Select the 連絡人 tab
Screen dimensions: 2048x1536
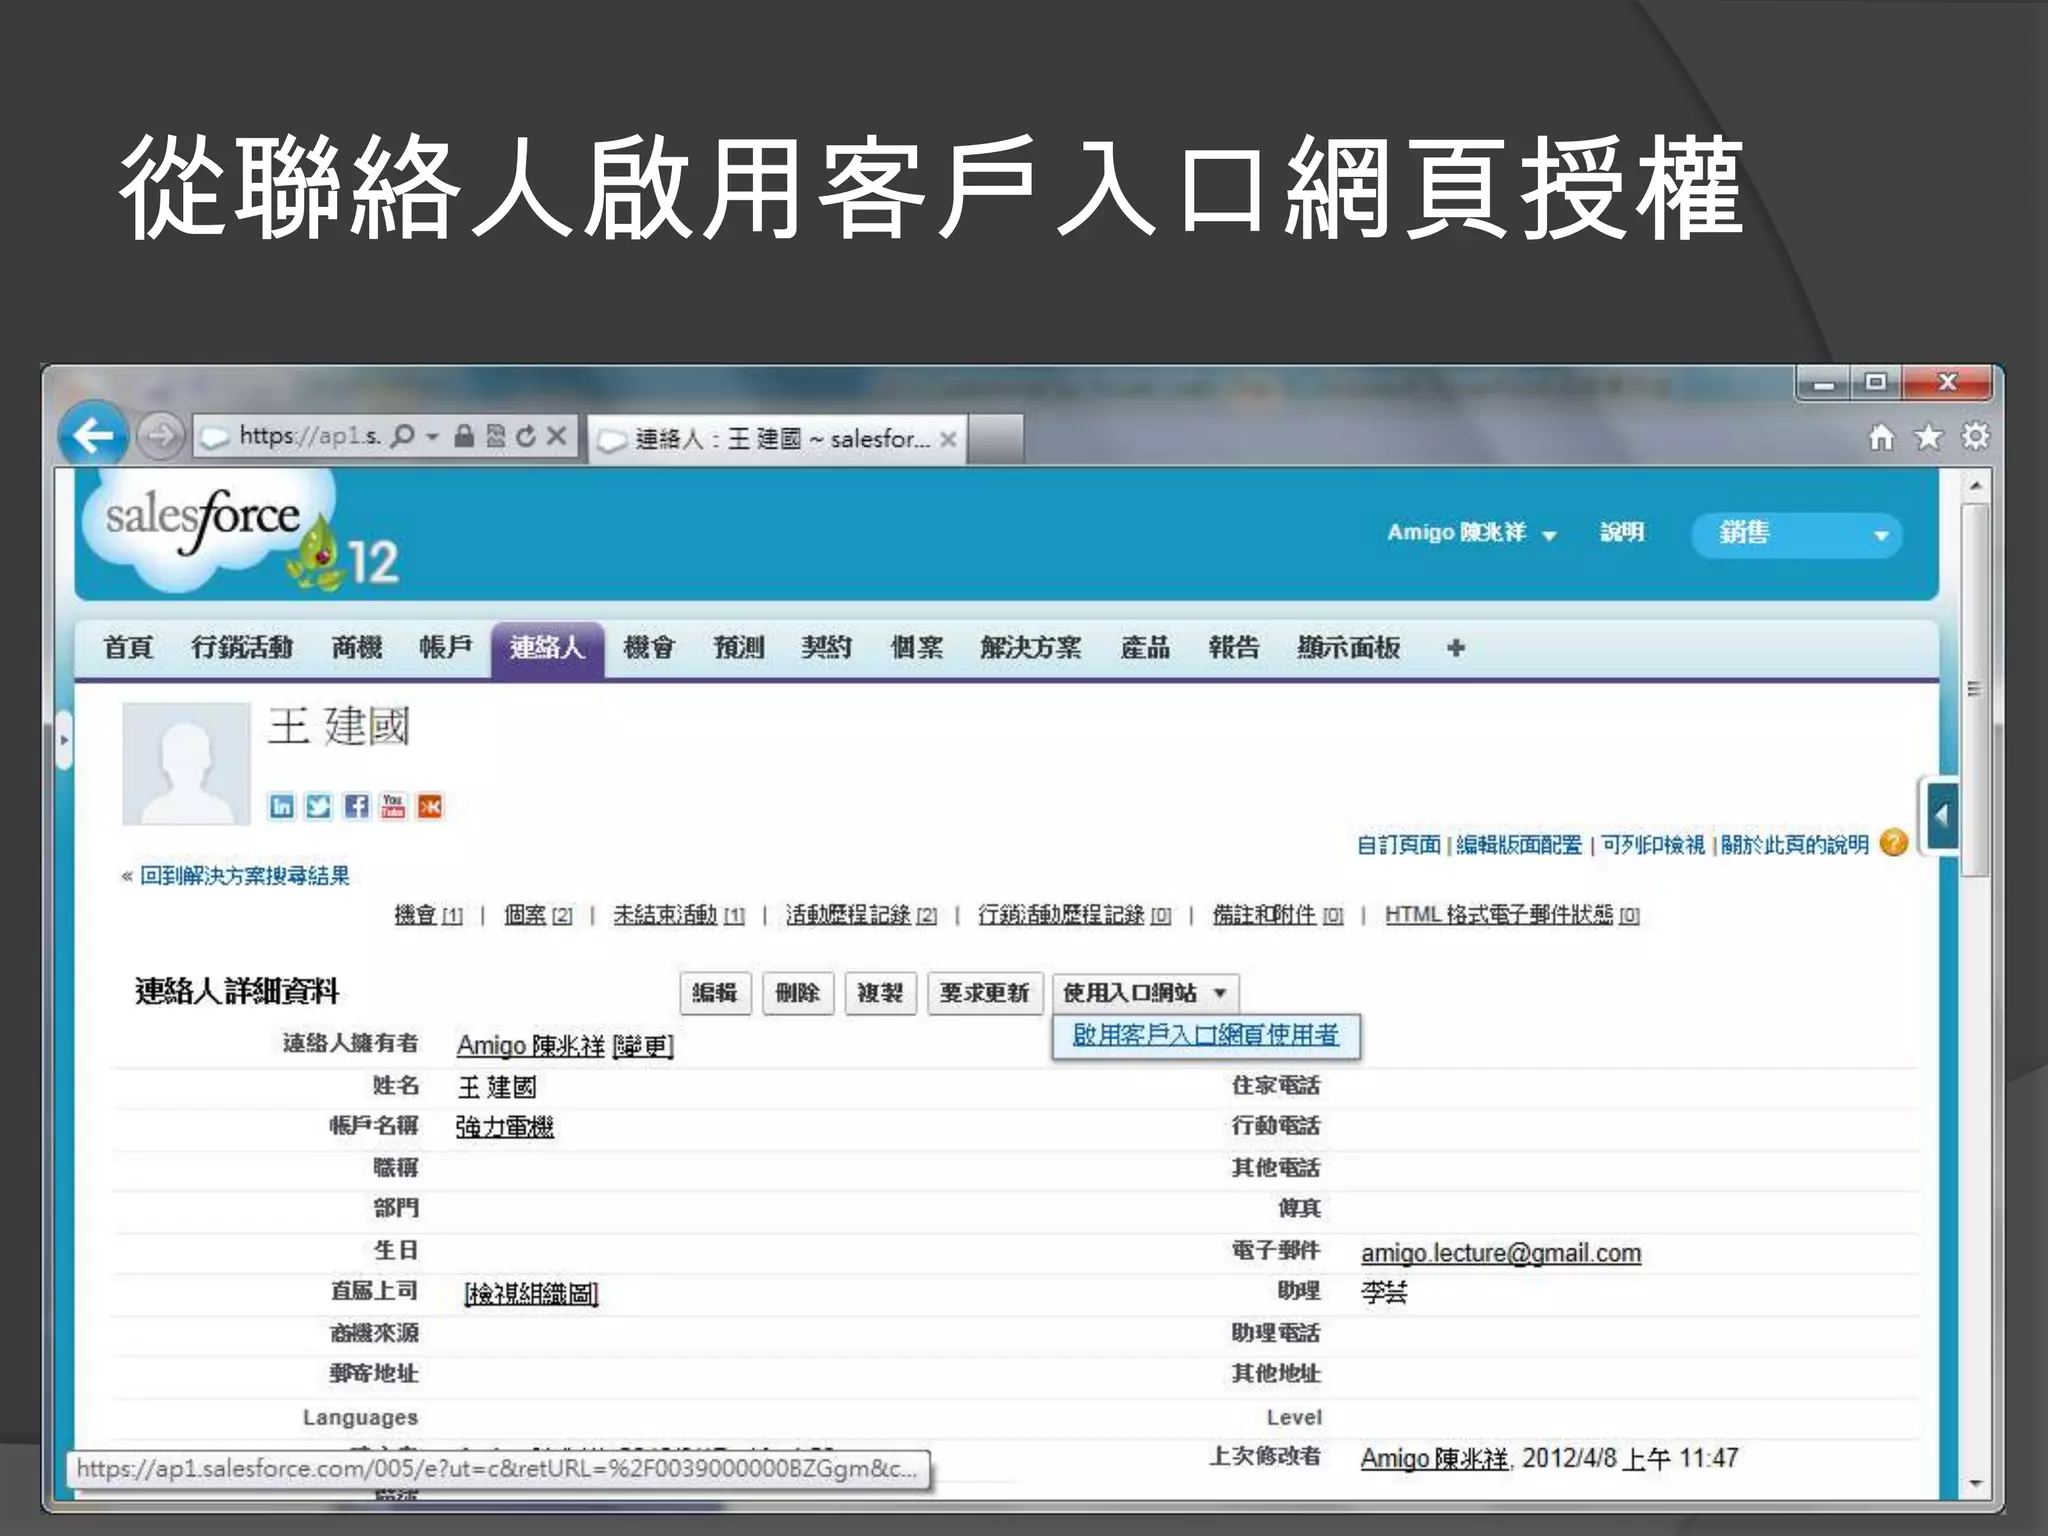tap(547, 648)
